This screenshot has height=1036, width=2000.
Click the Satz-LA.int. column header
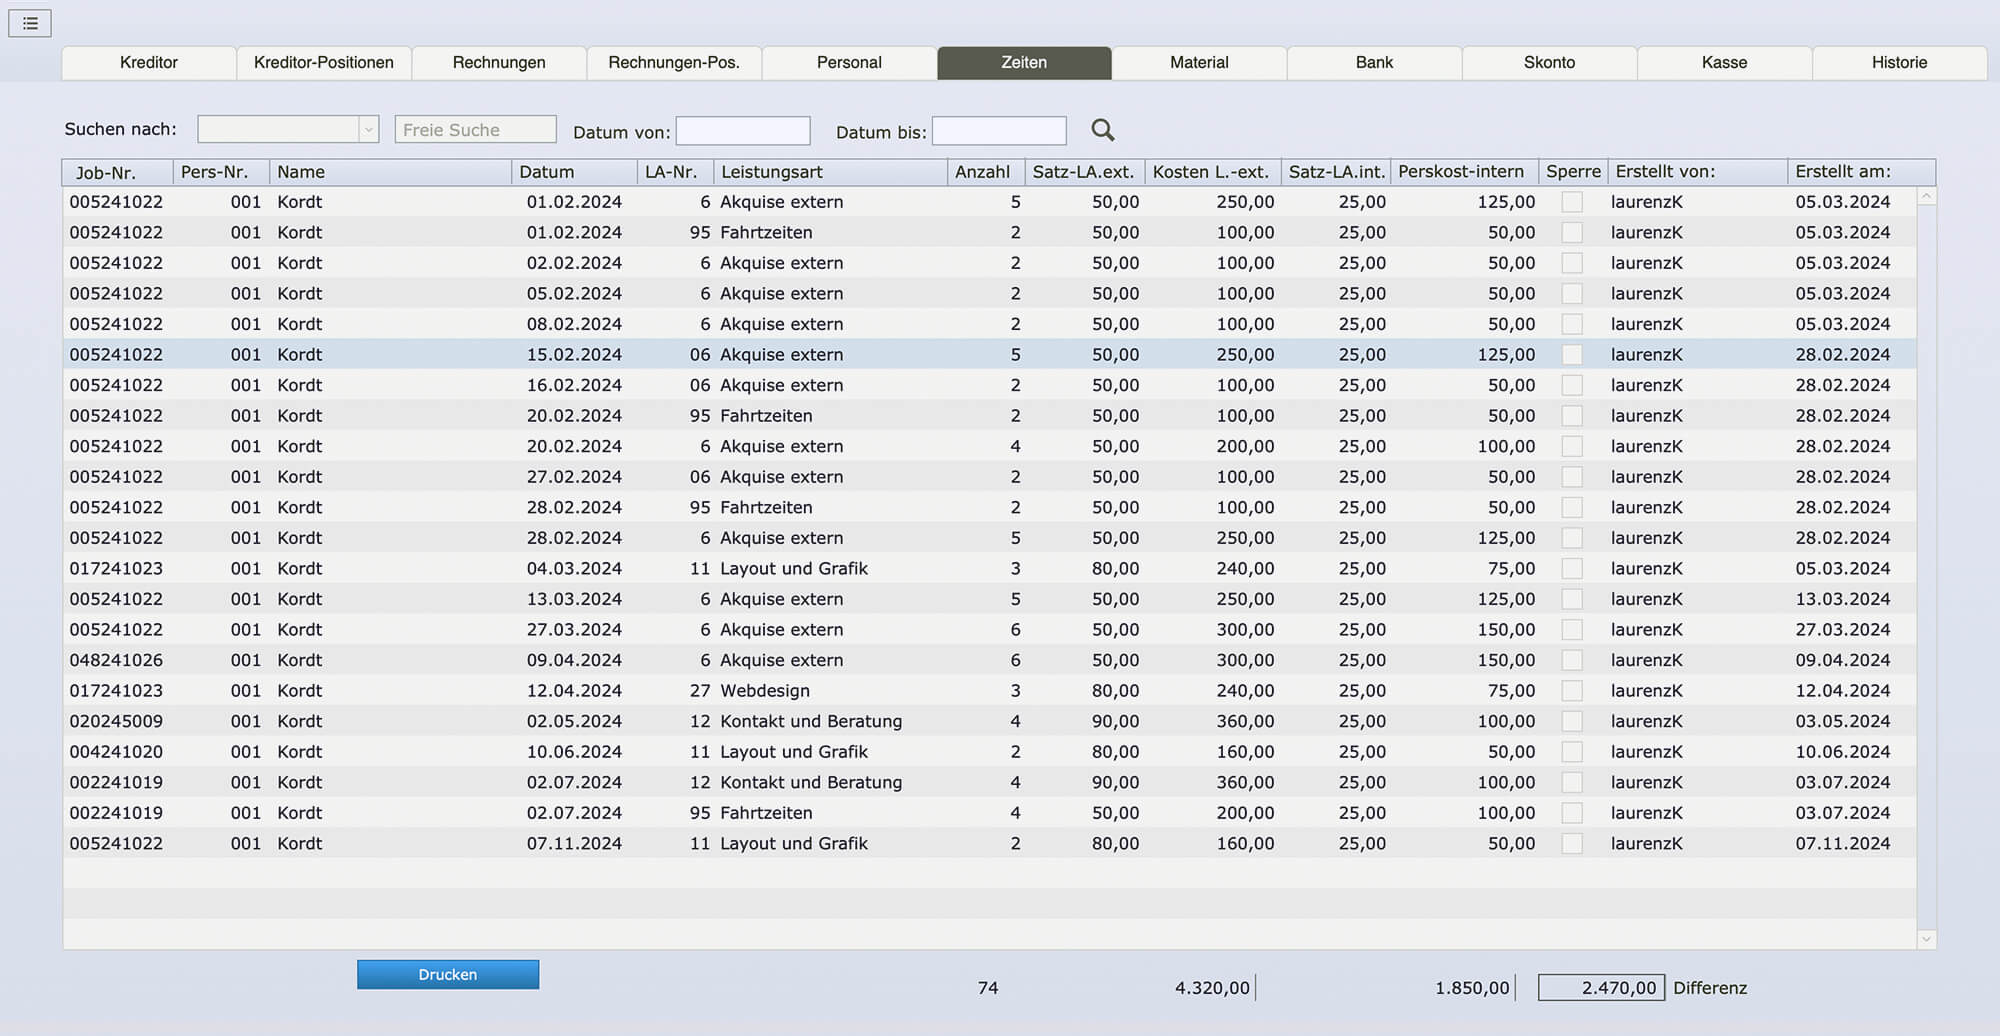1336,172
